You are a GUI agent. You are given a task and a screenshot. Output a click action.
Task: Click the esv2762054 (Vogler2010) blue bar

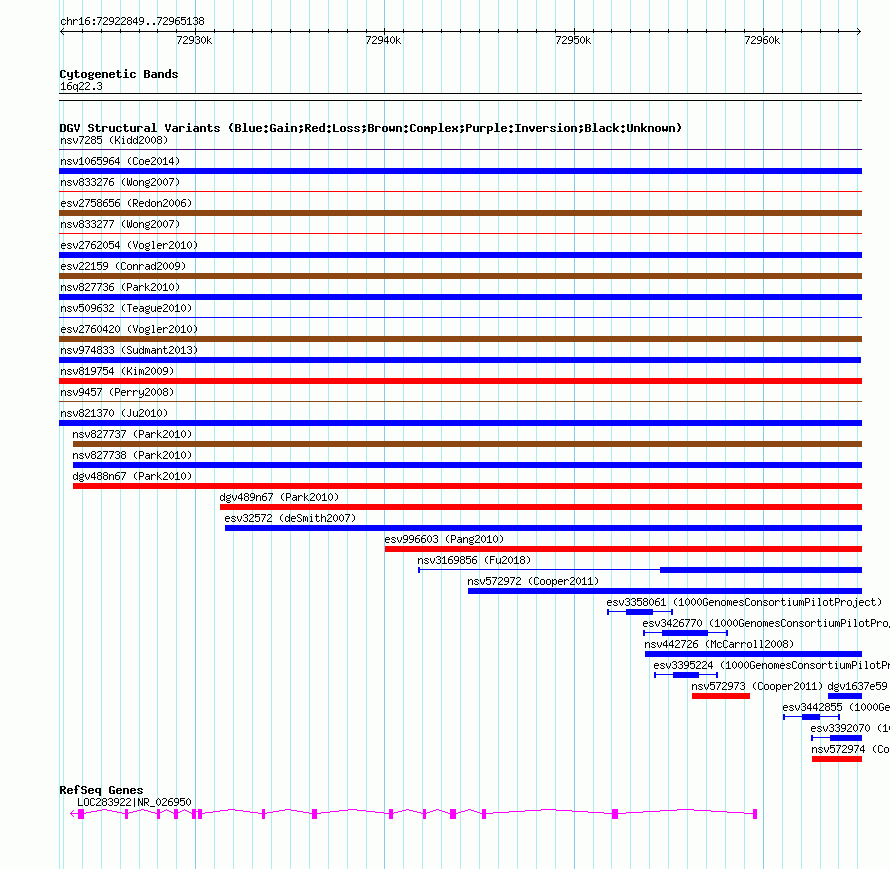(x=460, y=255)
